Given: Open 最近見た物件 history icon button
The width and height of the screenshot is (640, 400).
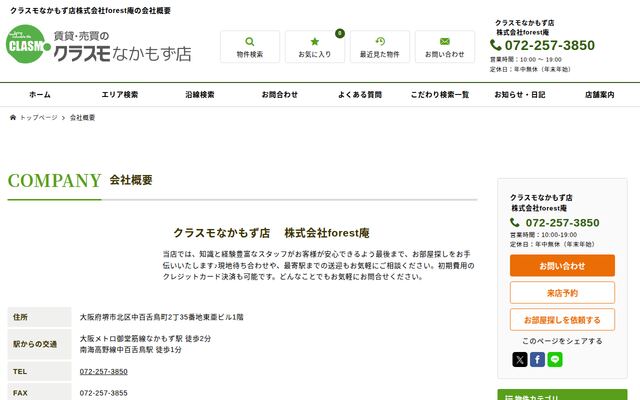Looking at the screenshot, I should click(x=380, y=47).
